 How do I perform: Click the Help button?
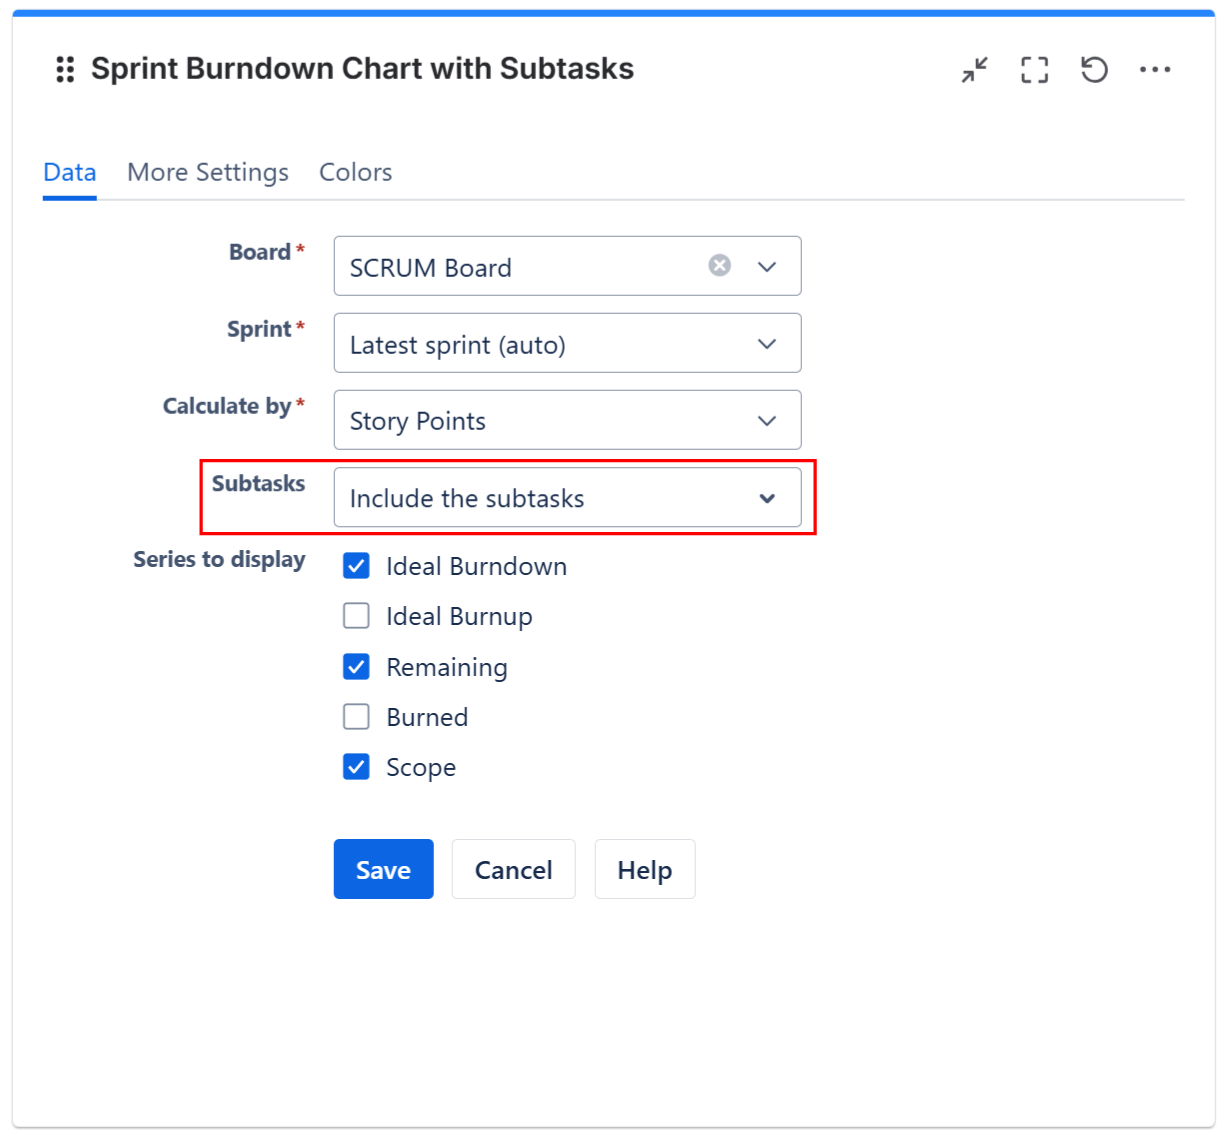(x=644, y=869)
